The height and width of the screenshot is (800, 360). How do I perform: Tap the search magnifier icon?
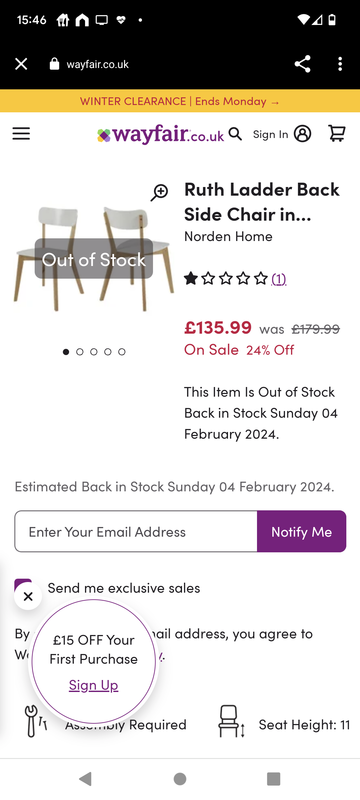tap(235, 134)
